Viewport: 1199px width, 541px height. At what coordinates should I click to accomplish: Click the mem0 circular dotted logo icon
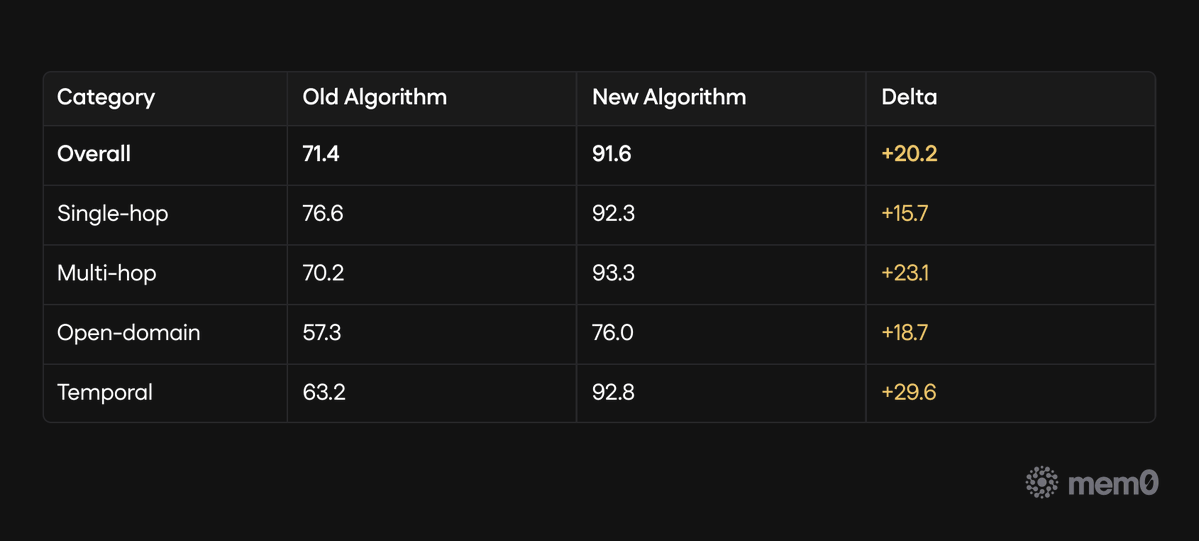1041,482
